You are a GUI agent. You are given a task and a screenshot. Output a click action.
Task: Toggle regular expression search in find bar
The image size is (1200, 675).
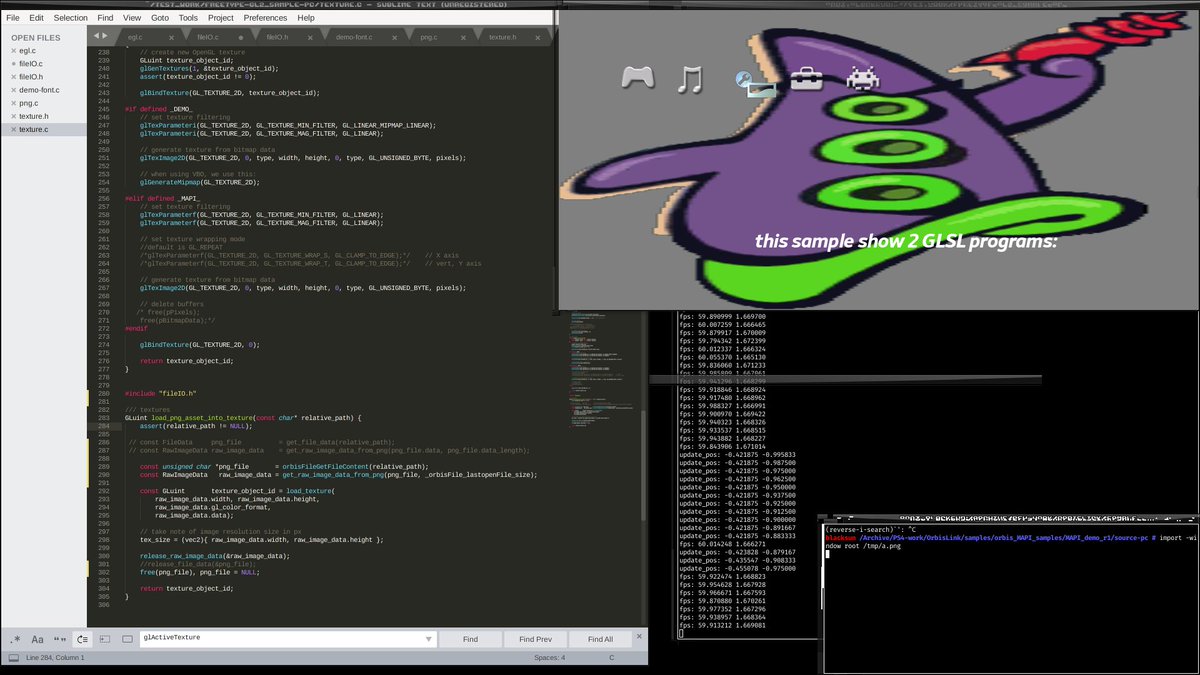coord(15,639)
